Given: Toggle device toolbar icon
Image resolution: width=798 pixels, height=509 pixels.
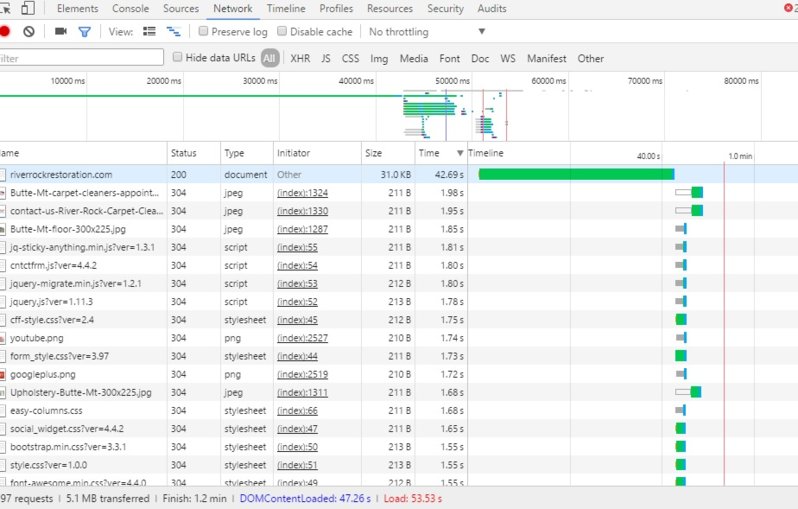Looking at the screenshot, I should tap(28, 9).
